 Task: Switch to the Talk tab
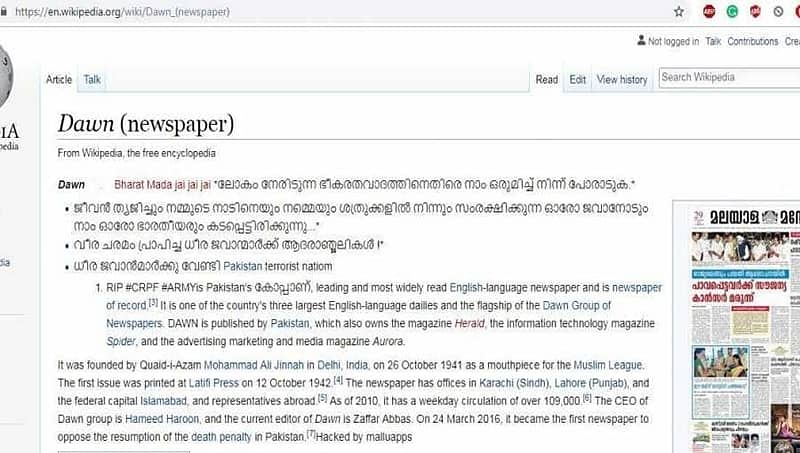[x=92, y=80]
